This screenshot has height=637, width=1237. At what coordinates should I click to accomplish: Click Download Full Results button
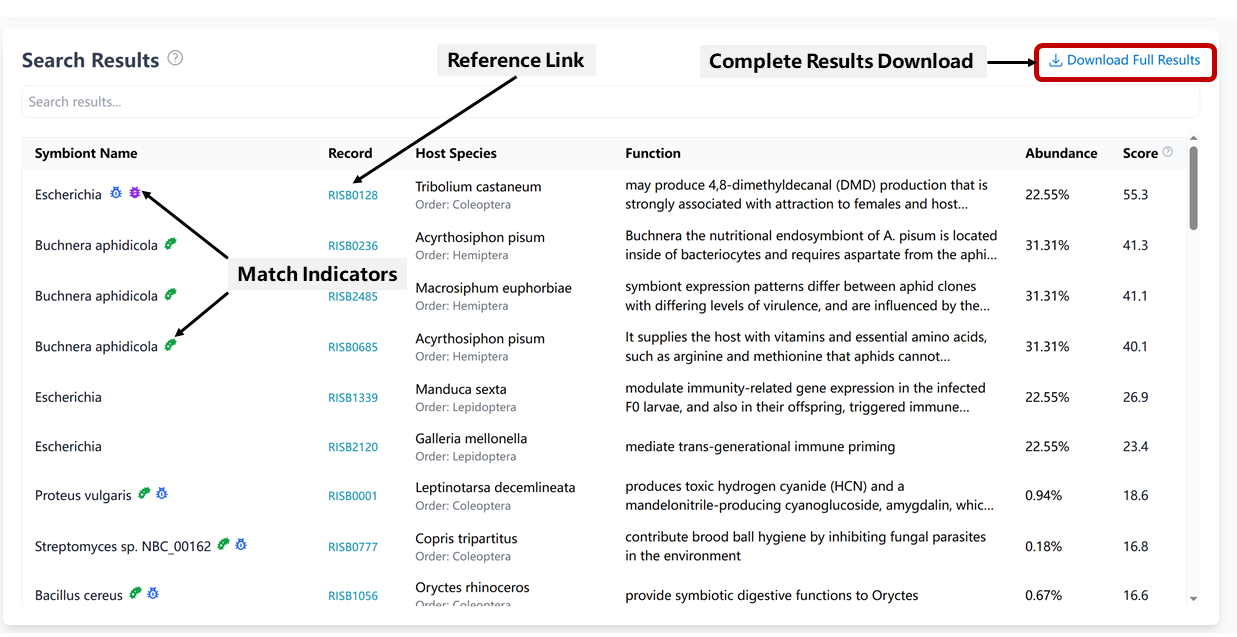[x=1125, y=61]
